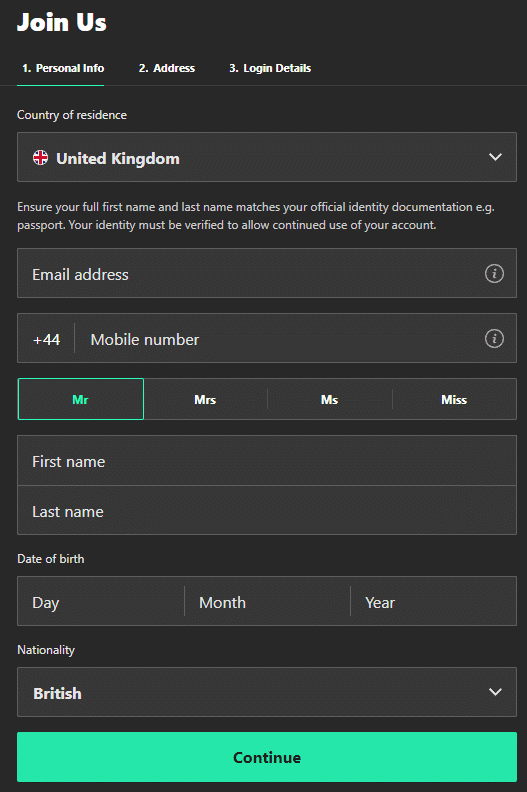Go to the 3. Login Details tab
This screenshot has height=792, width=527.
[270, 68]
